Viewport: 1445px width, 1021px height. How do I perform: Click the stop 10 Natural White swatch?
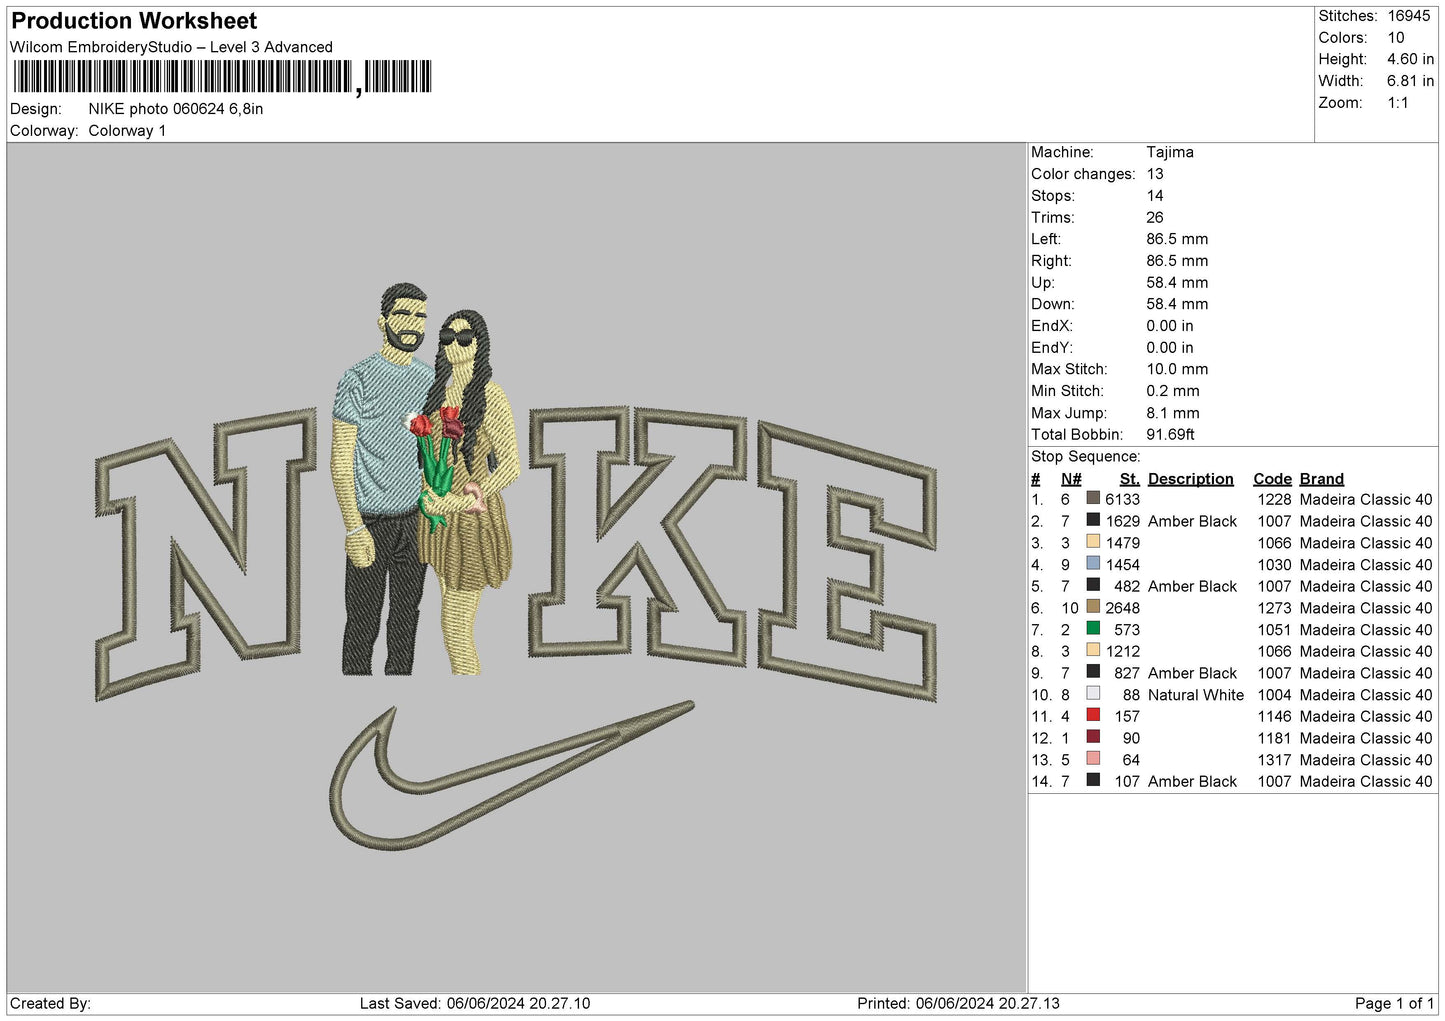click(x=1093, y=693)
